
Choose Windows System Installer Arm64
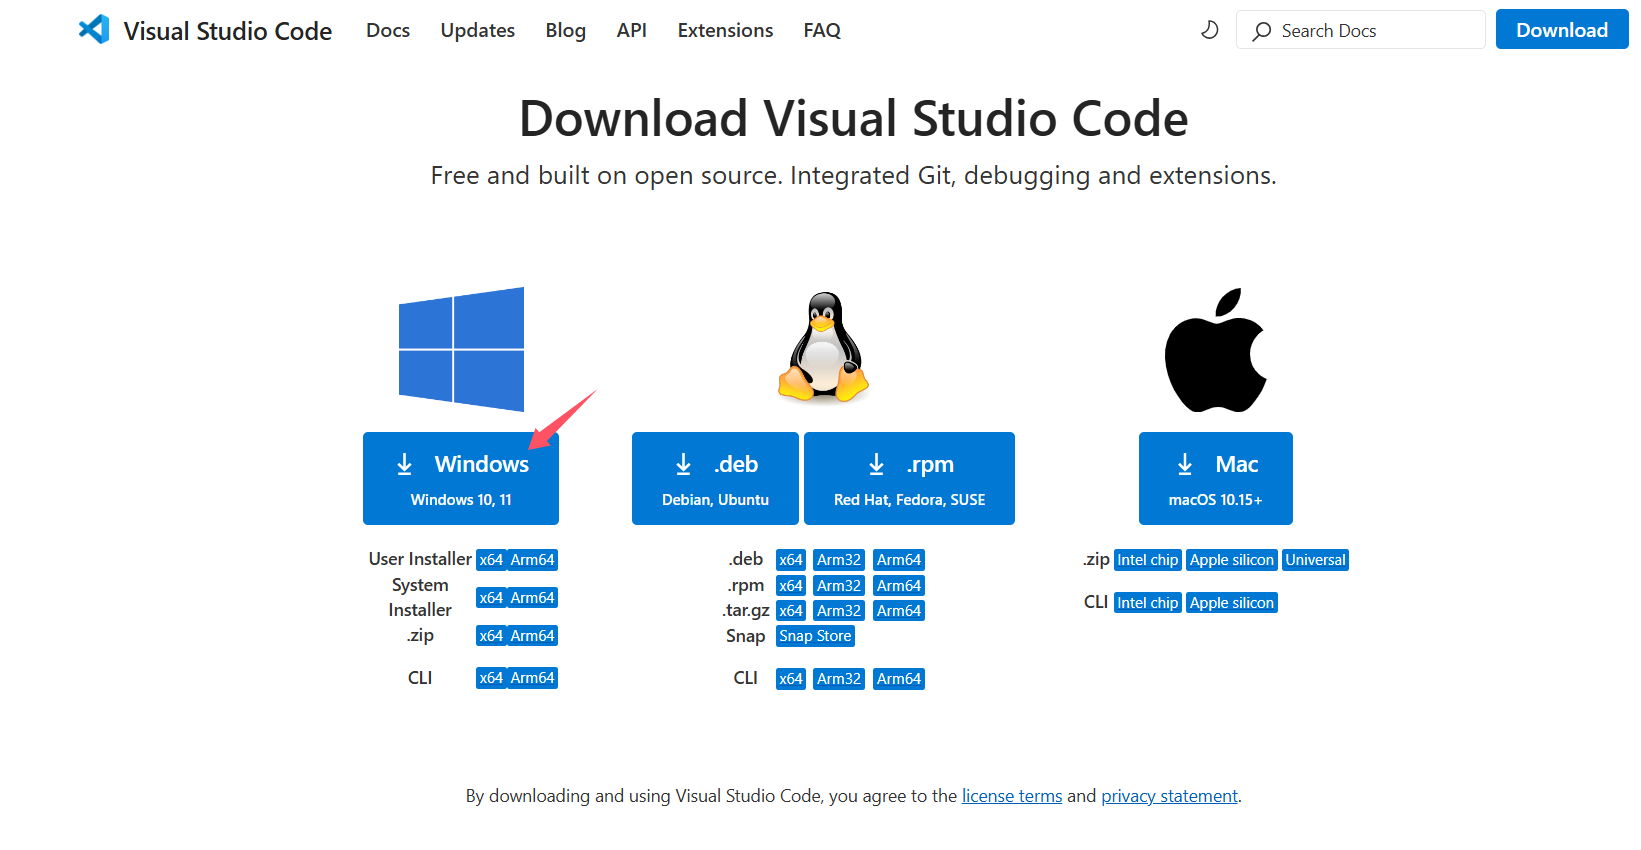532,598
